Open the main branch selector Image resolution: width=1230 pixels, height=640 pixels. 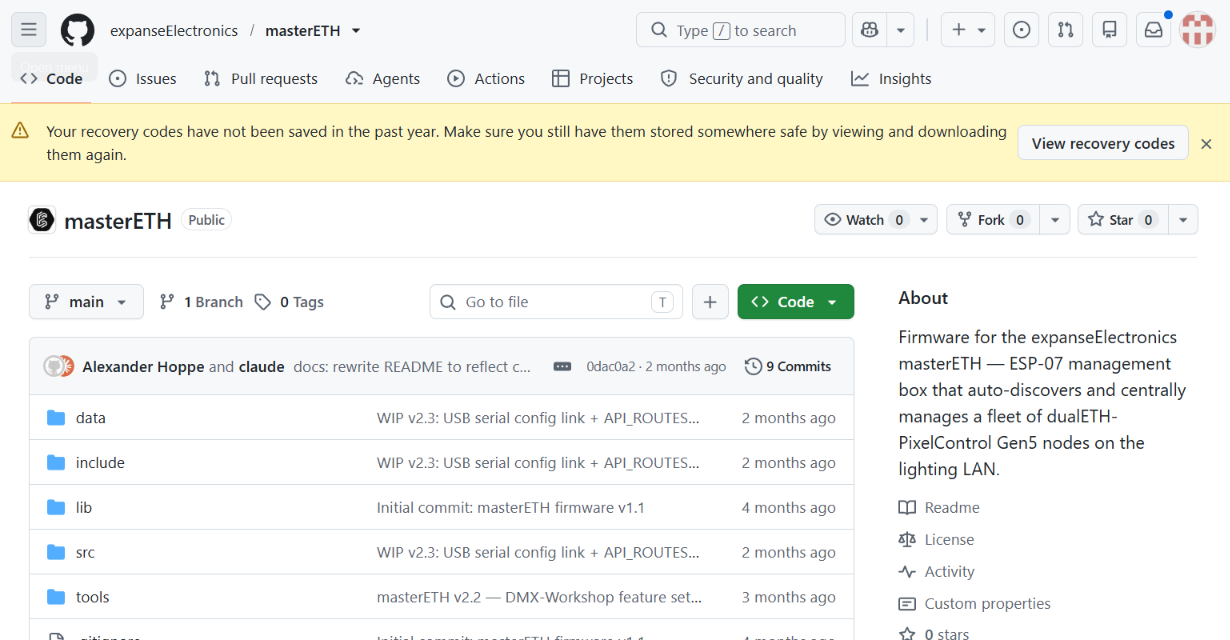coord(86,302)
